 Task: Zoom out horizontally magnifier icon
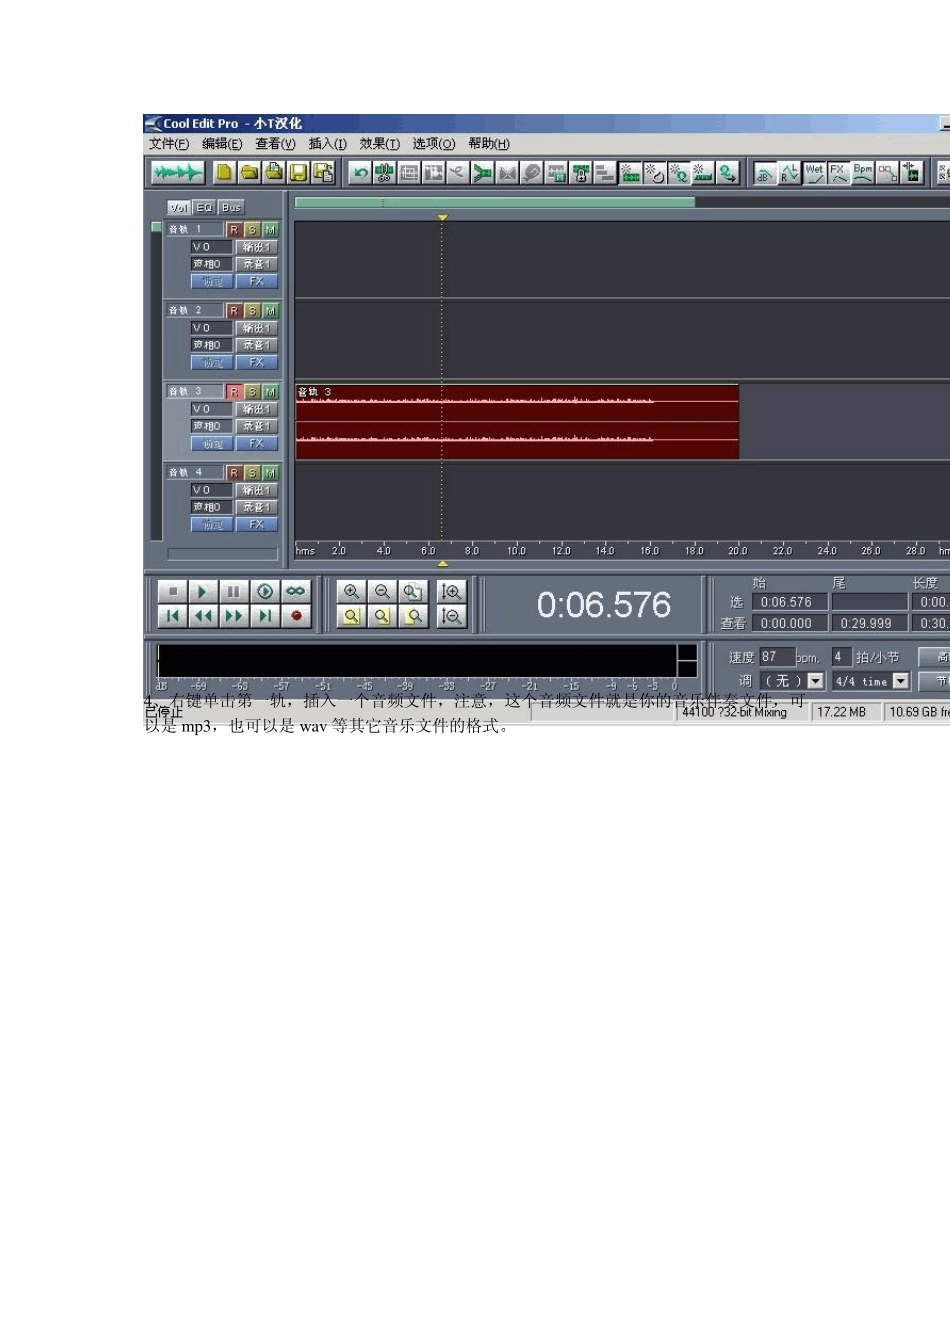tap(382, 592)
